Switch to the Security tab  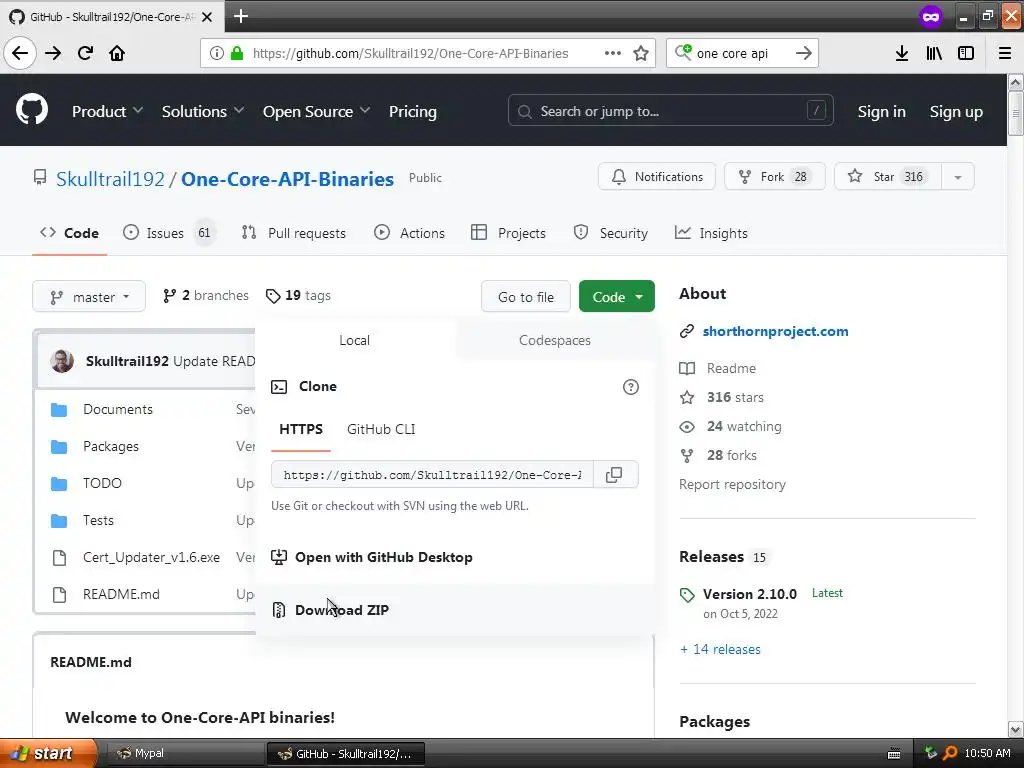(611, 233)
